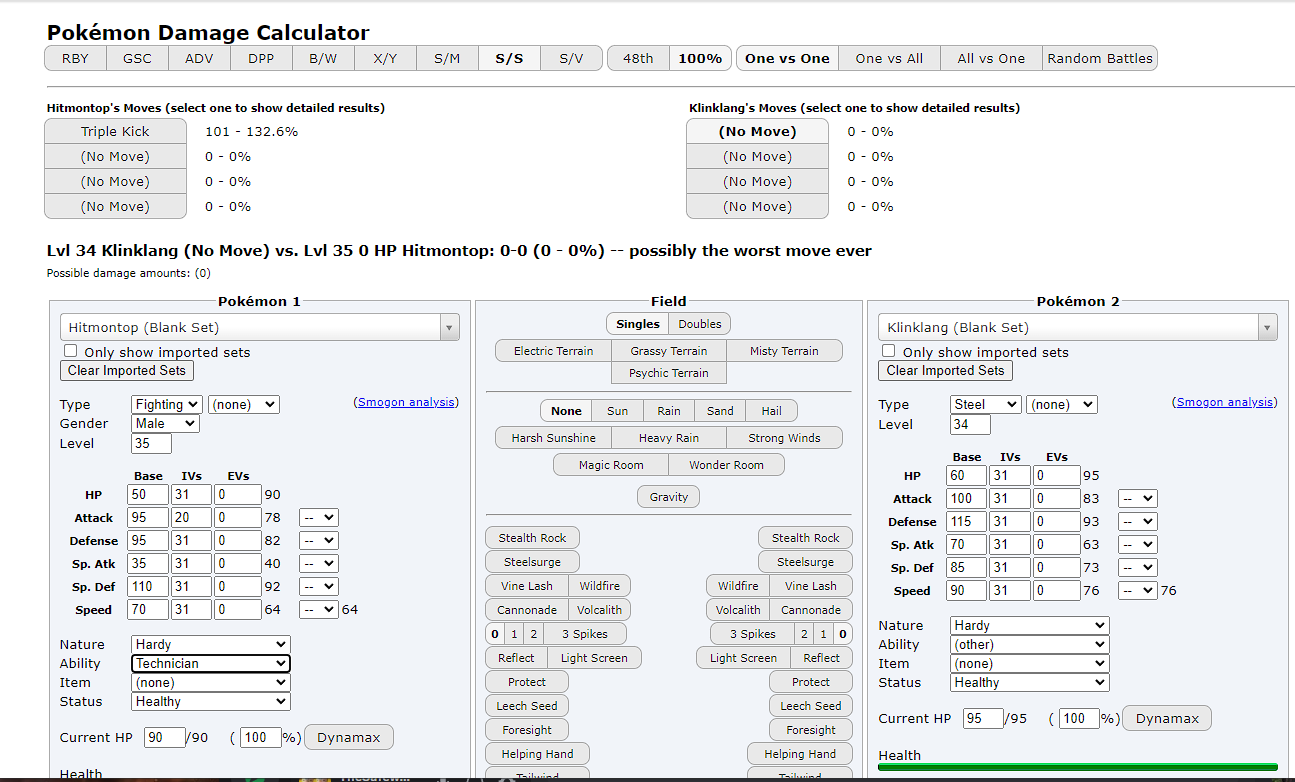Switch to S/V generation

pos(571,58)
